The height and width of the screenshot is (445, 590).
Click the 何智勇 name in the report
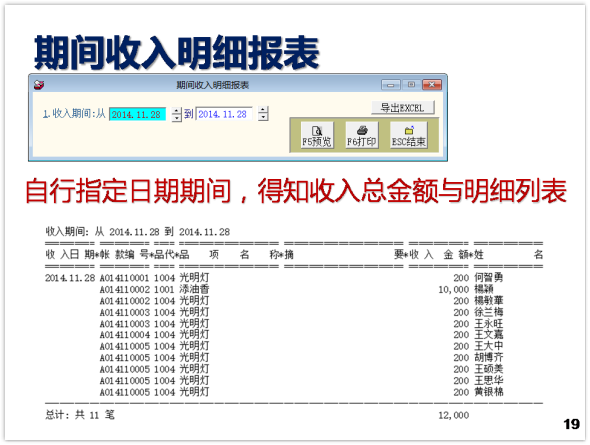tap(488, 278)
